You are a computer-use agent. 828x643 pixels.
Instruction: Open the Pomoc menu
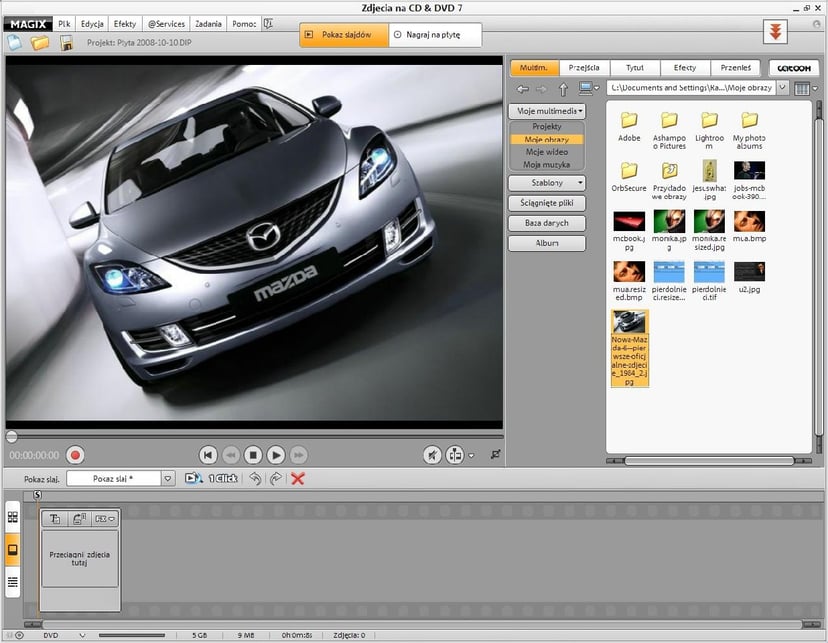[244, 24]
